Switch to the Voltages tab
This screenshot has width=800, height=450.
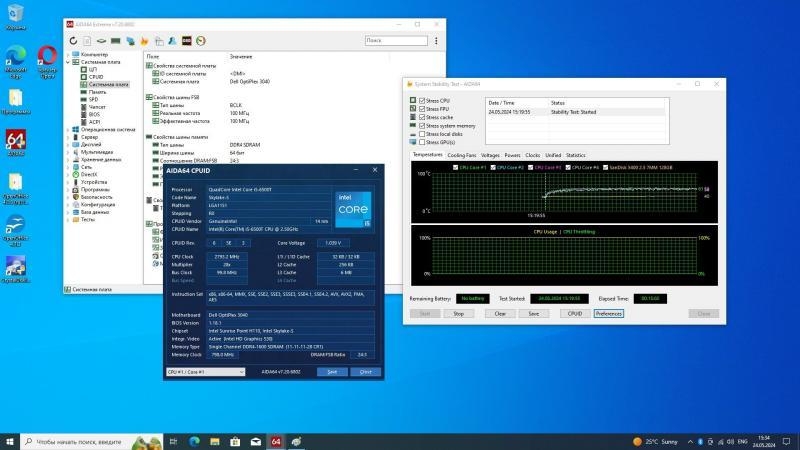tap(490, 155)
